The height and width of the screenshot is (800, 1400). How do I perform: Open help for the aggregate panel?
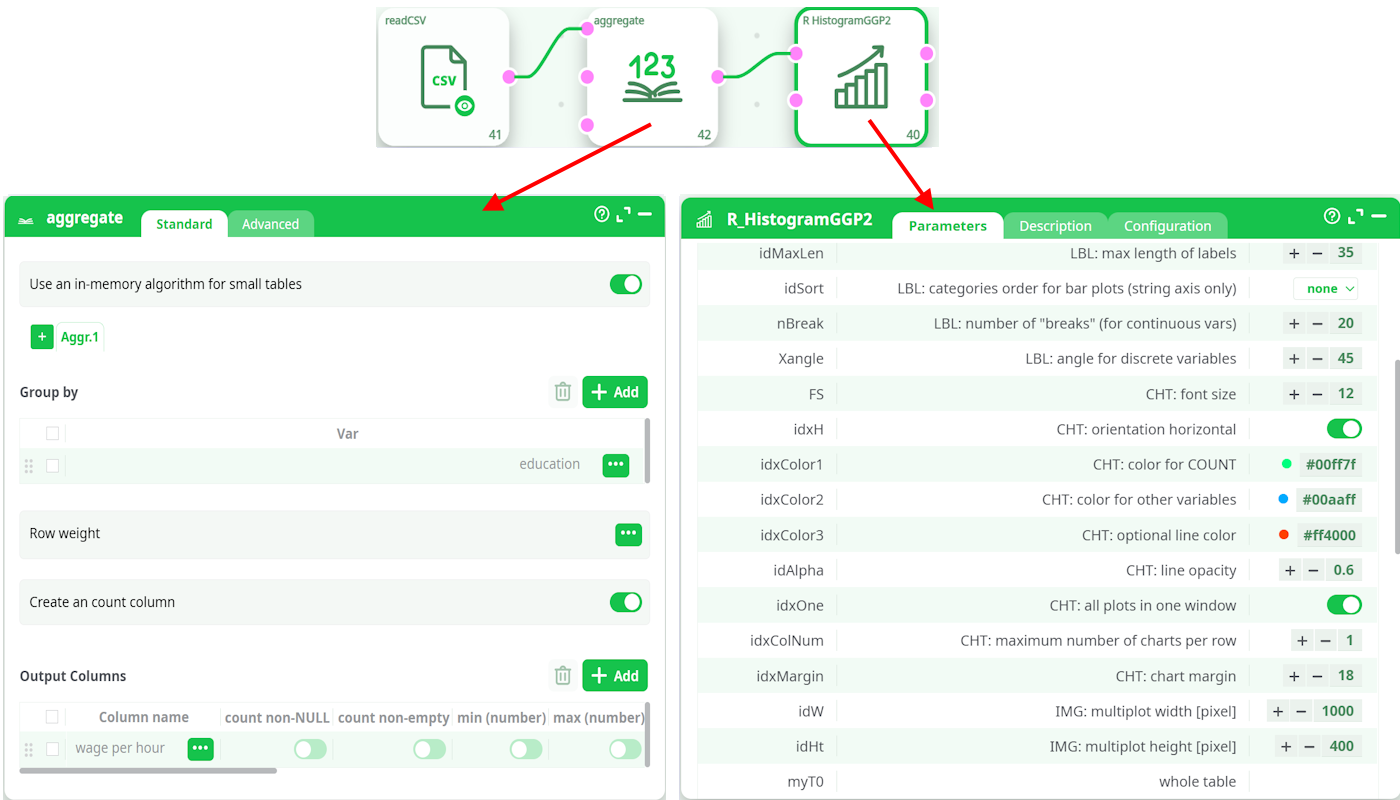pyautogui.click(x=602, y=214)
